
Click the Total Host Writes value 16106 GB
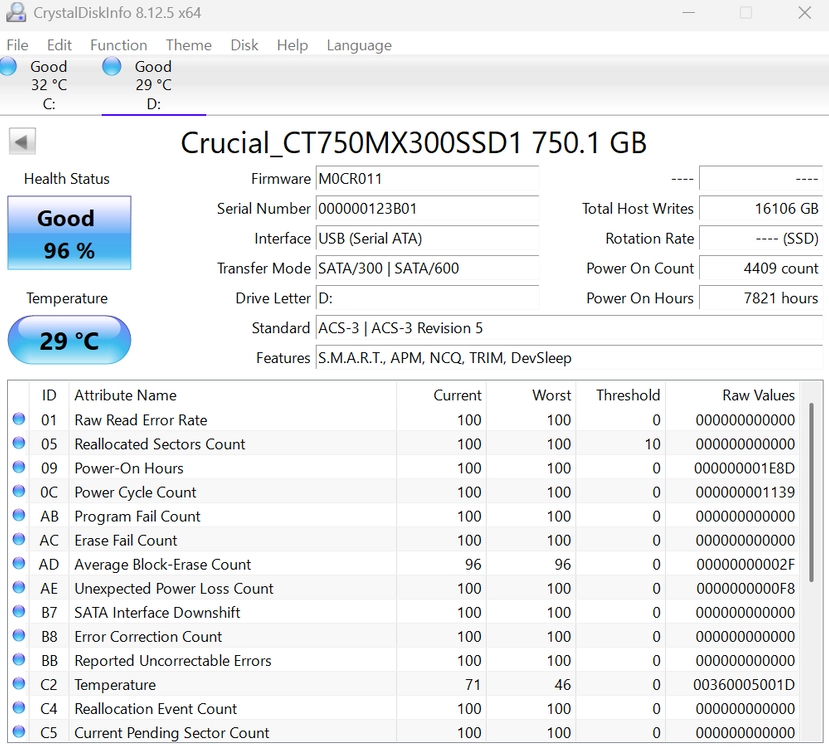(761, 208)
